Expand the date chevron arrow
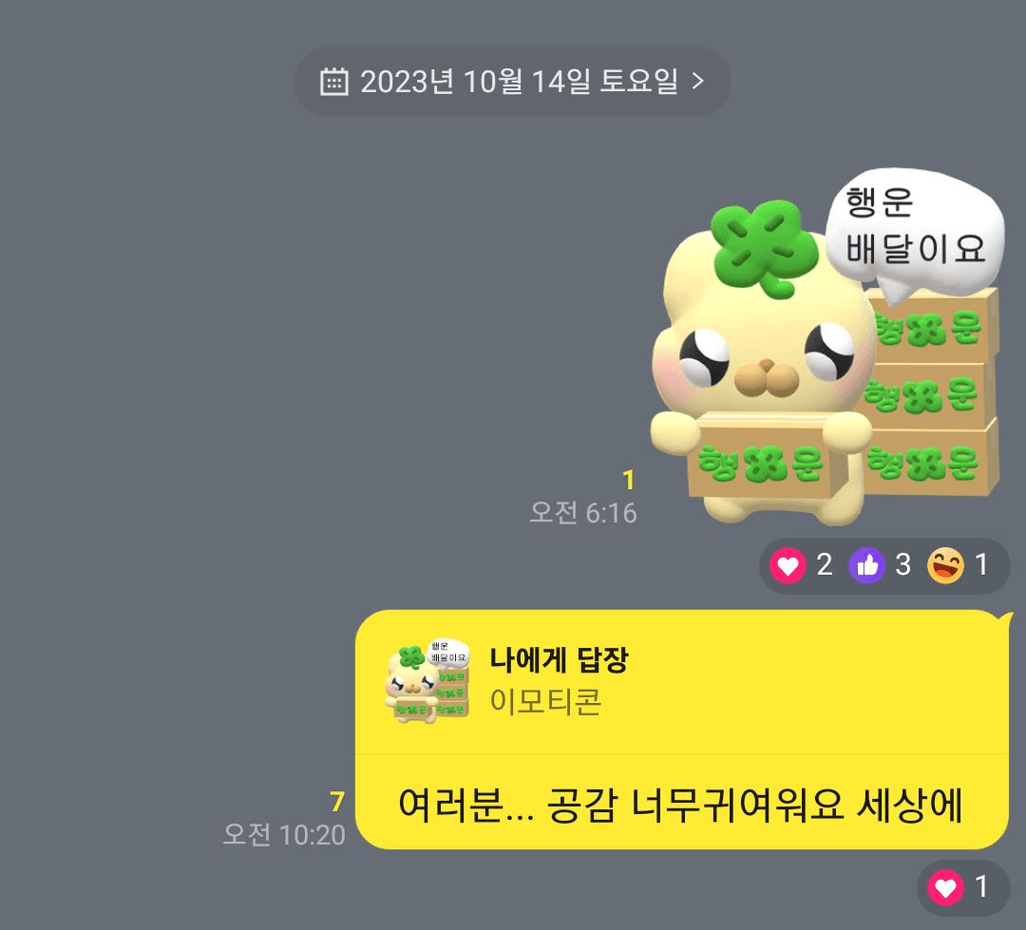The image size is (1026, 930). [698, 81]
